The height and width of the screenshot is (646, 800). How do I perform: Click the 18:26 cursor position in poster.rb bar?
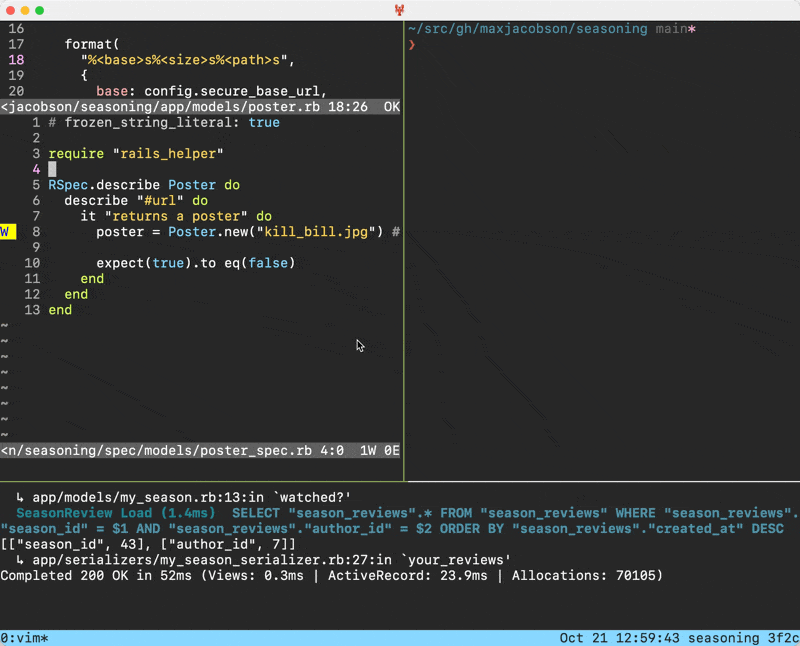(x=348, y=107)
